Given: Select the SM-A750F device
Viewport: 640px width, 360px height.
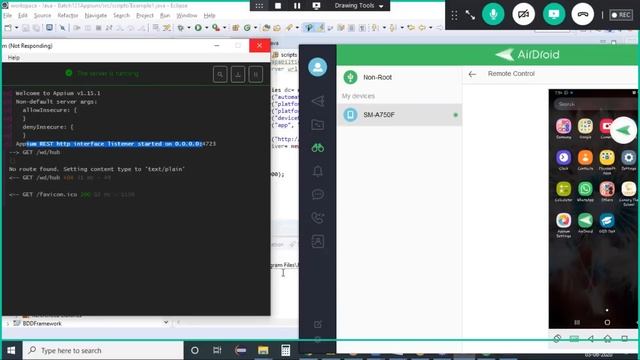Looking at the screenshot, I should [x=400, y=115].
